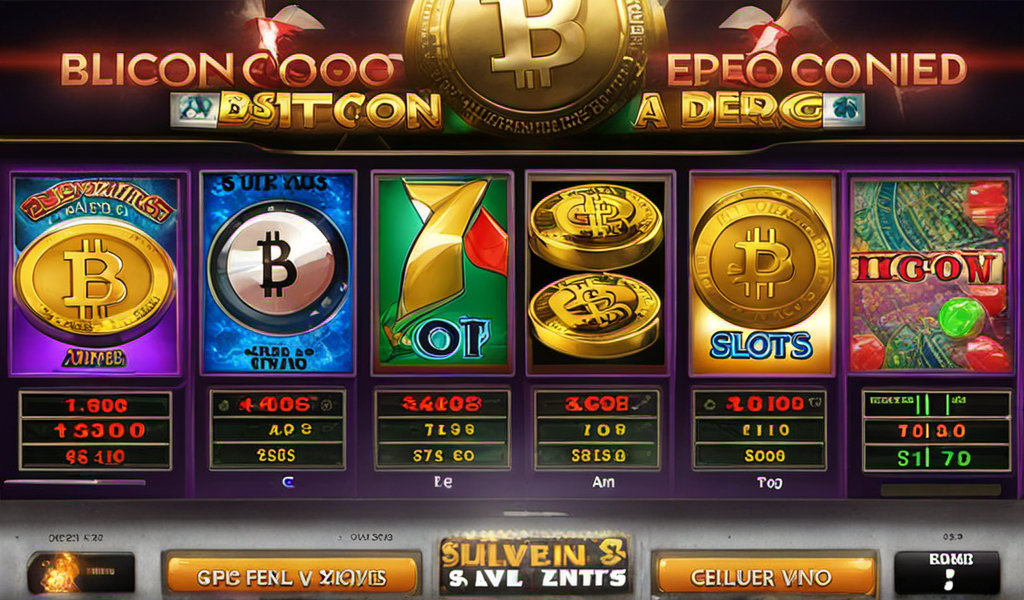This screenshot has height=600, width=1024.
Task: Choose the golden seven green tile
Action: tap(443, 272)
